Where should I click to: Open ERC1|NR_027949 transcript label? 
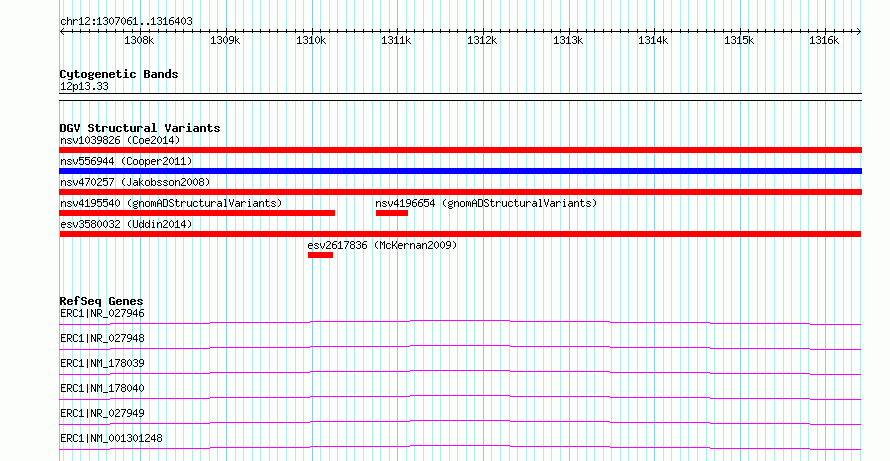click(x=102, y=413)
